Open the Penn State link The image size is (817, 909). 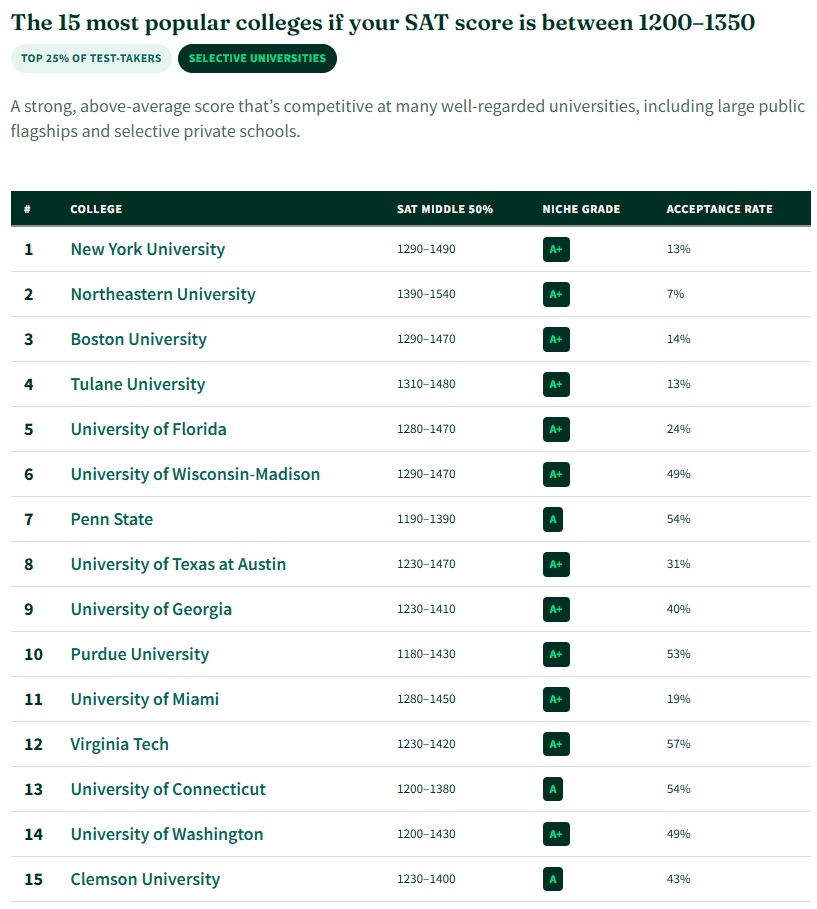click(112, 519)
